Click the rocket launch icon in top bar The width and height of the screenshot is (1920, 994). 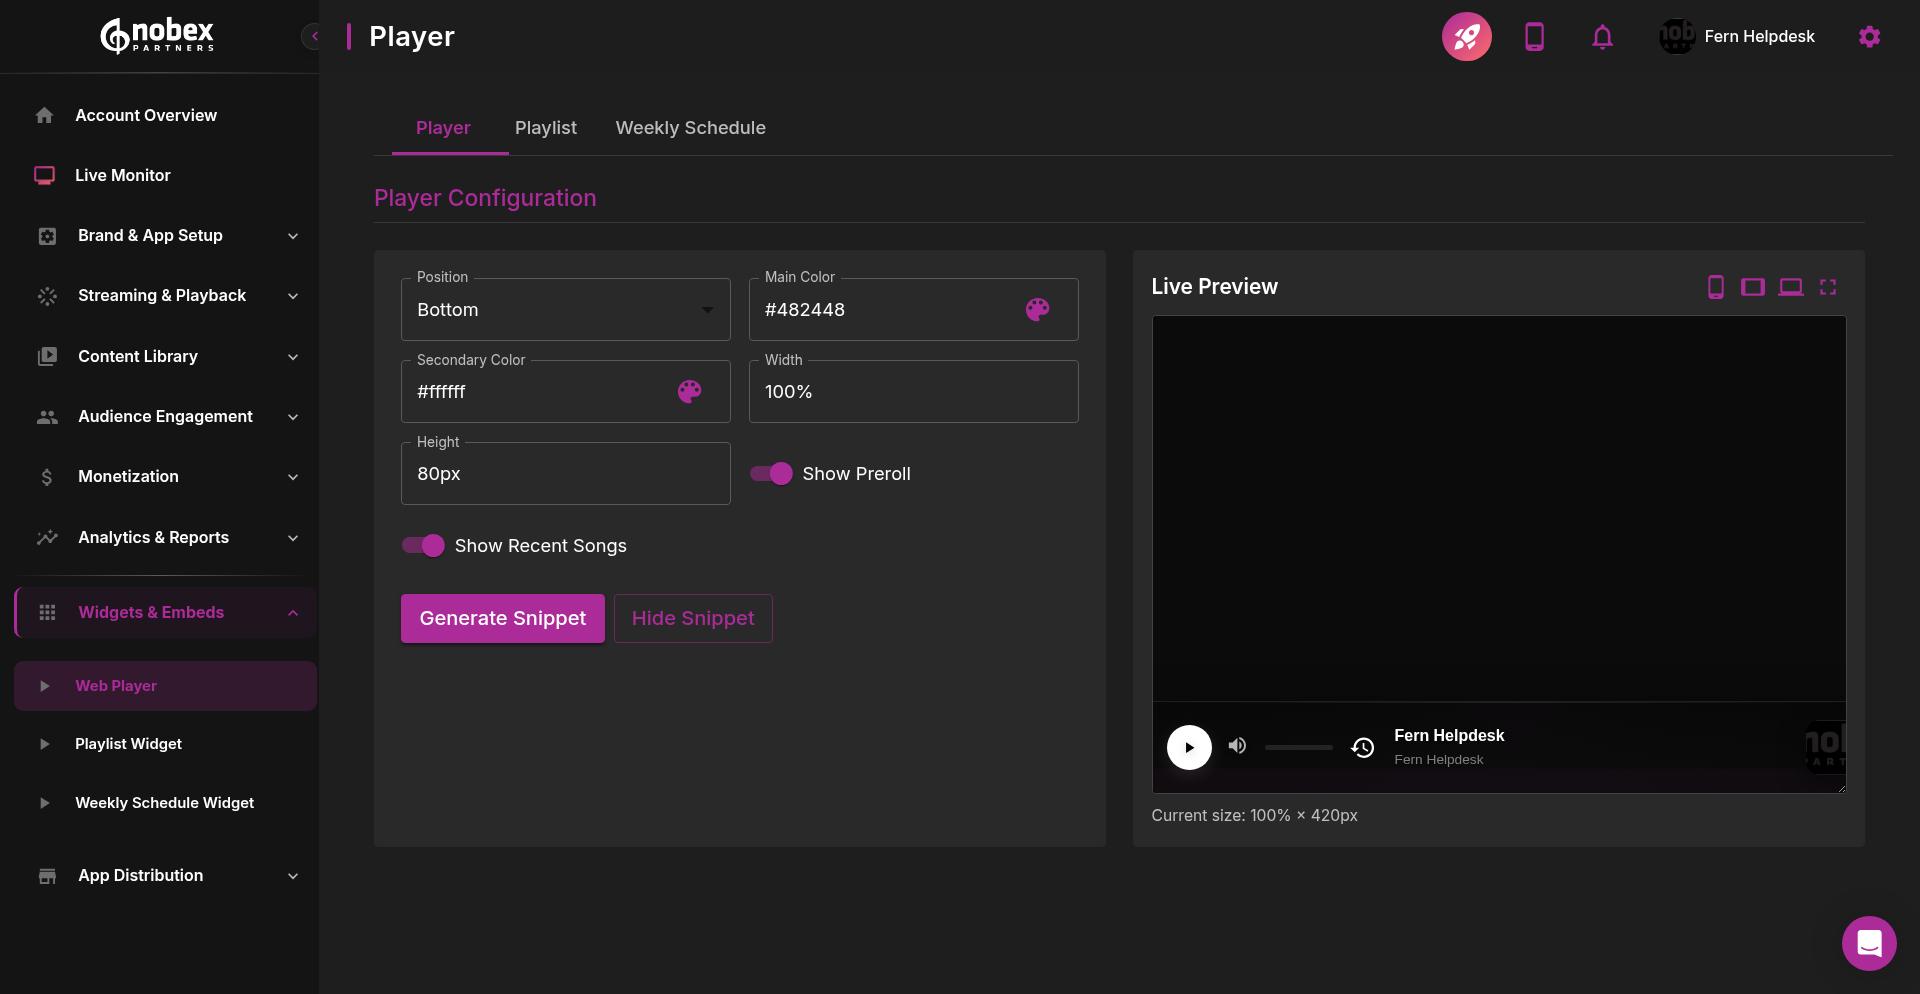click(1466, 36)
